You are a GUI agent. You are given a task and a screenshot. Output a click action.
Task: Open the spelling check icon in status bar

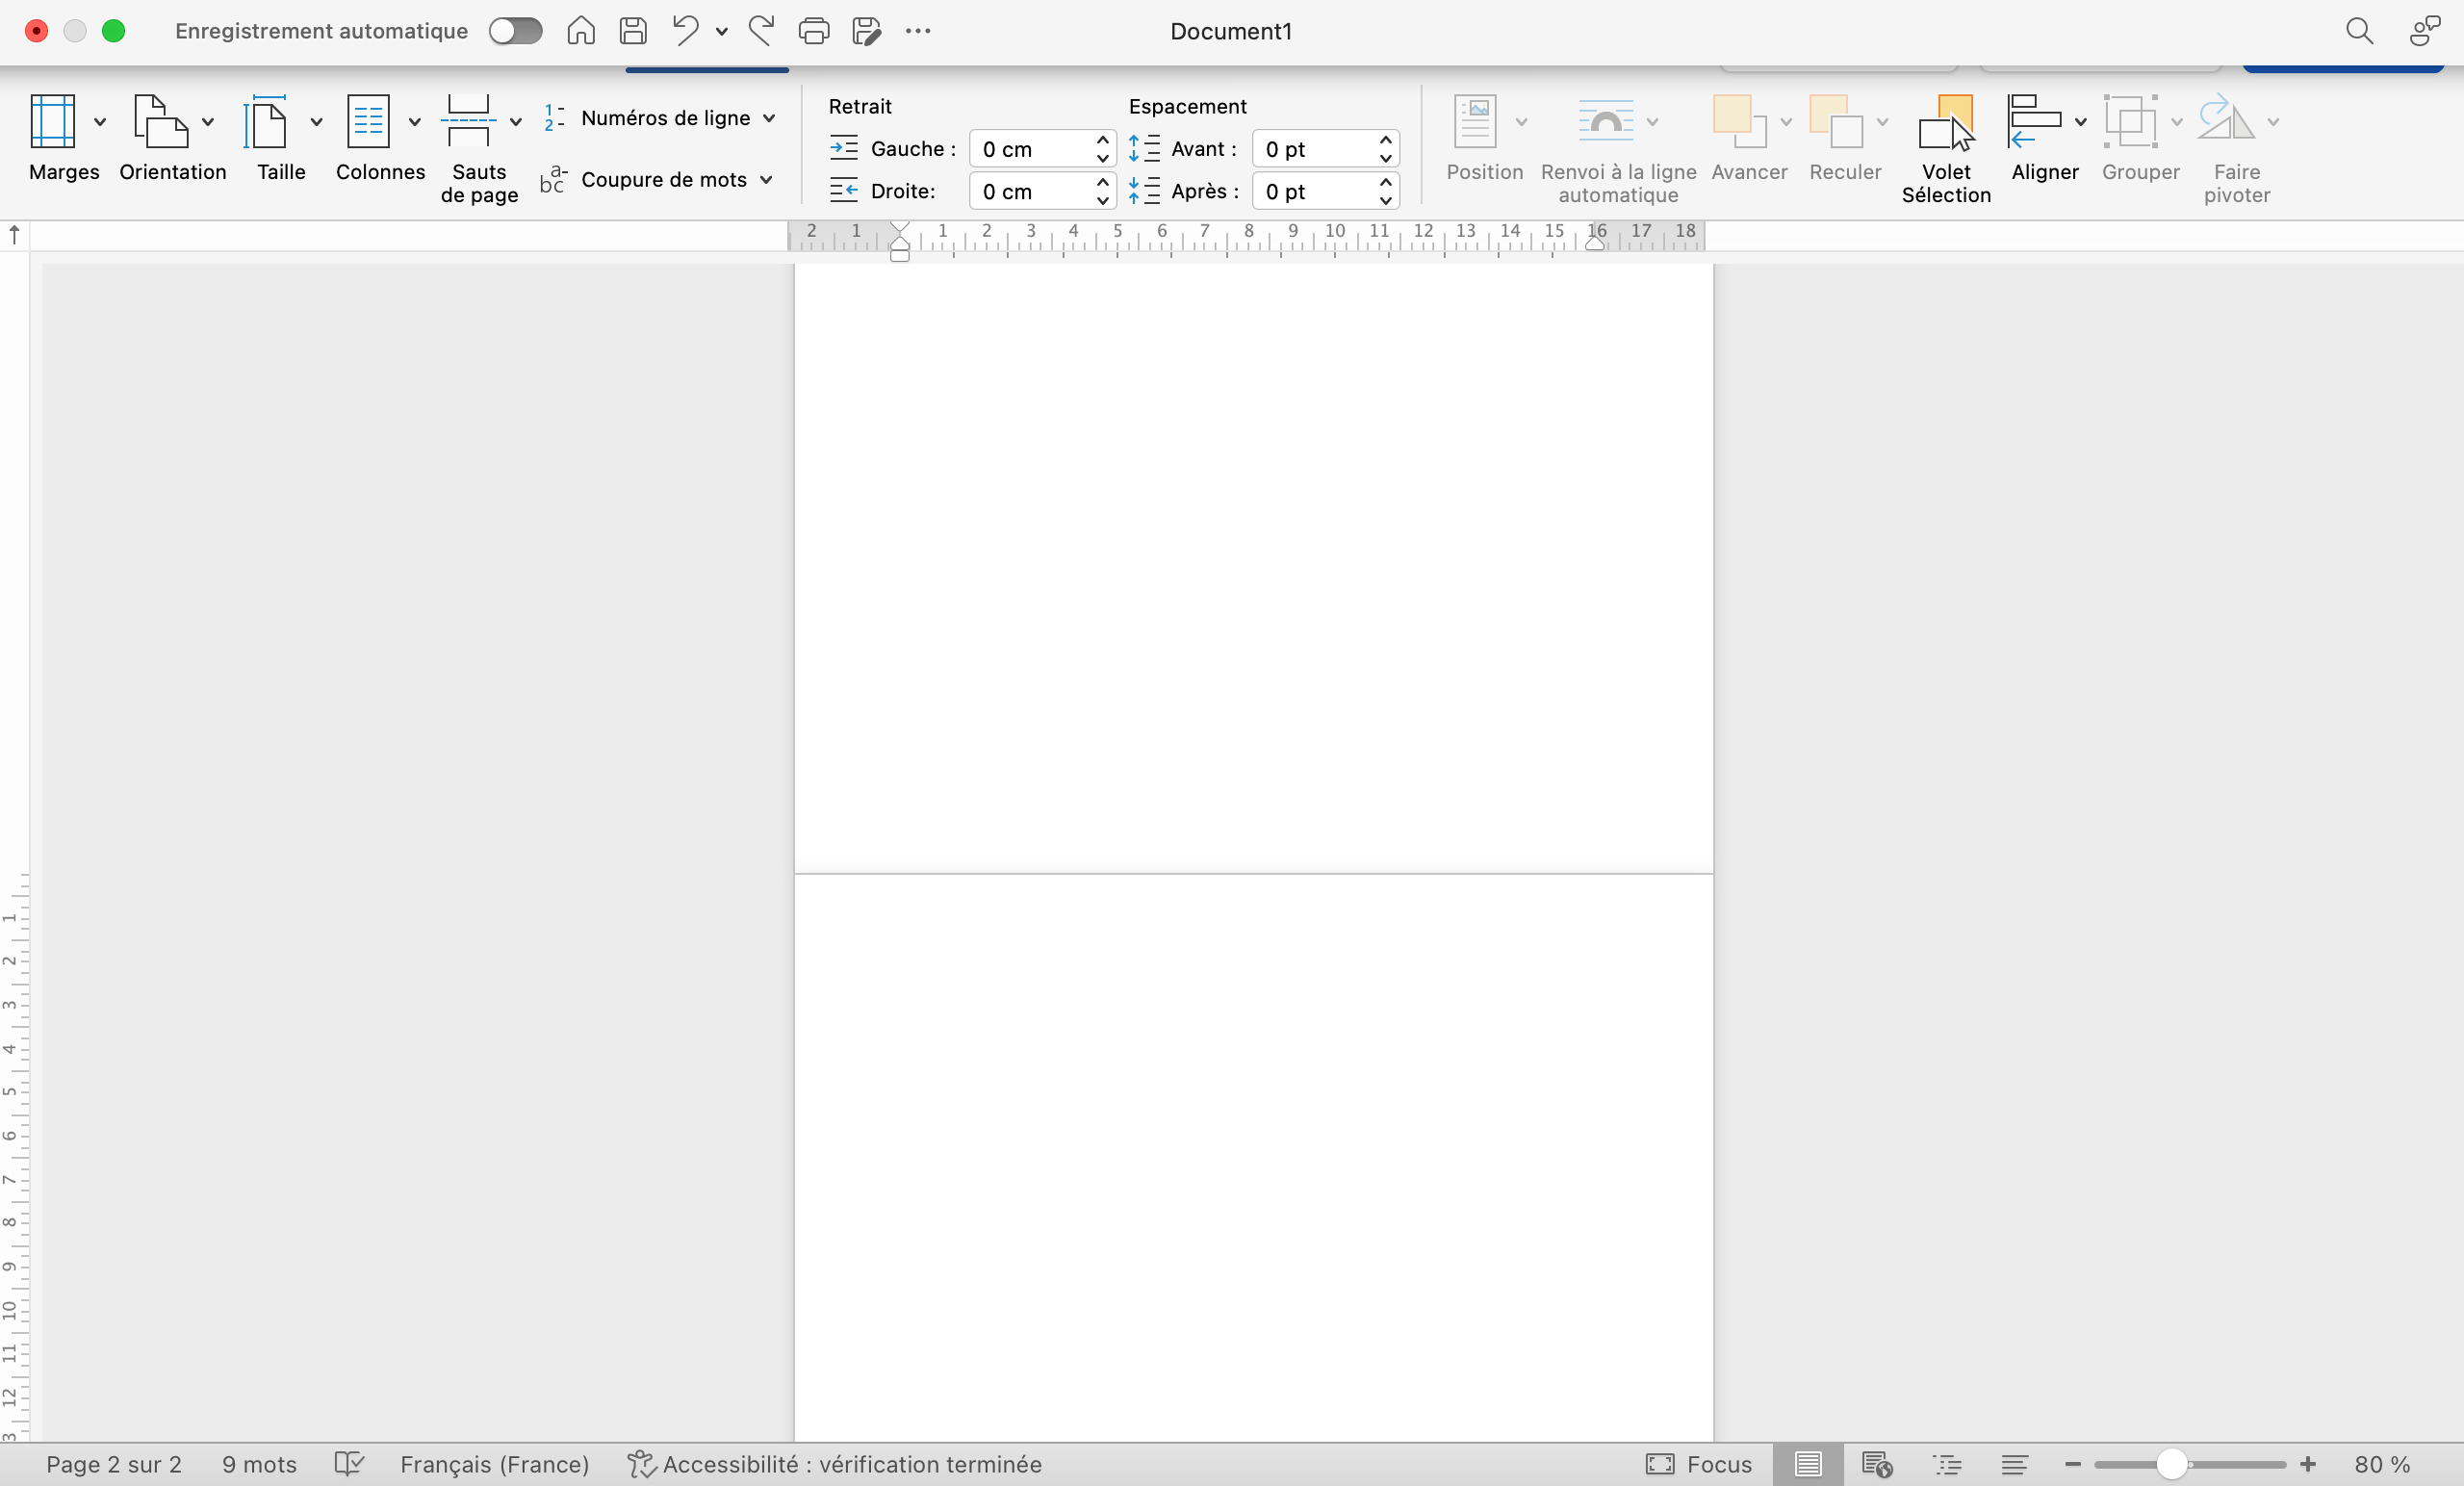click(x=348, y=1464)
